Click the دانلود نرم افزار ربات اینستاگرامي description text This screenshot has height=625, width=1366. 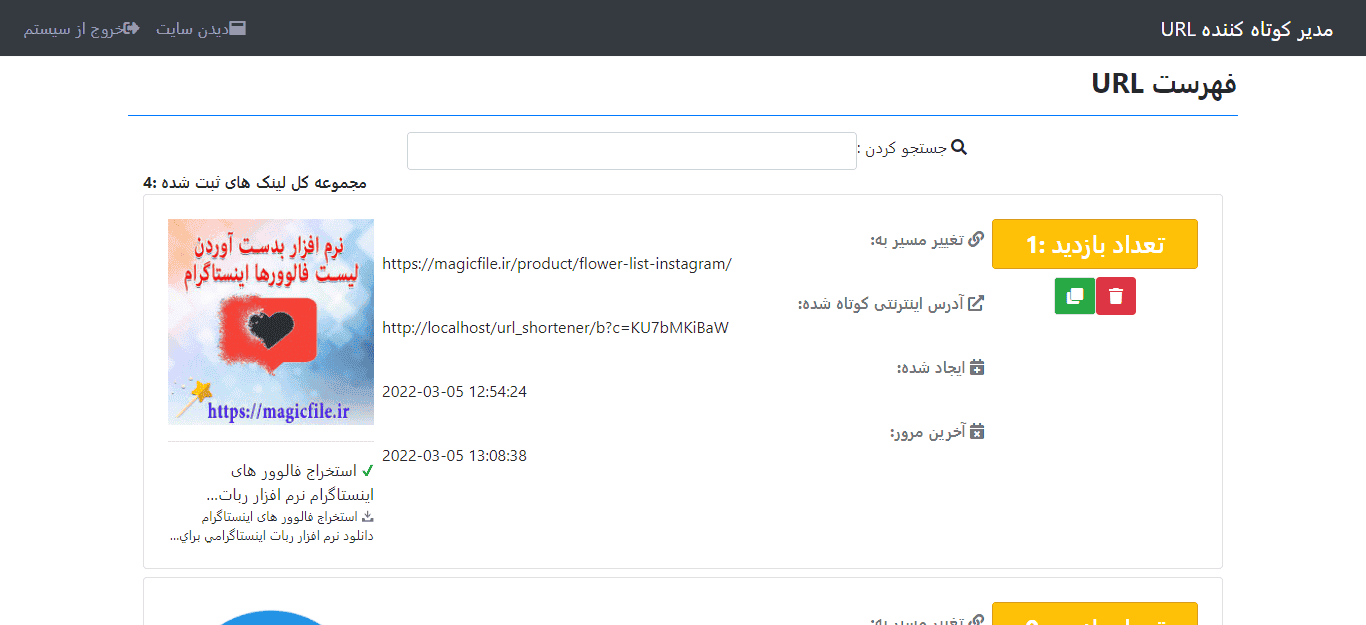tap(271, 536)
